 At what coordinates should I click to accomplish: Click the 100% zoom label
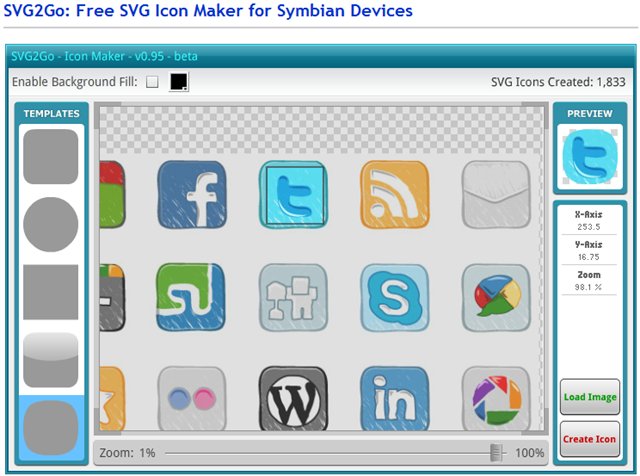(529, 453)
